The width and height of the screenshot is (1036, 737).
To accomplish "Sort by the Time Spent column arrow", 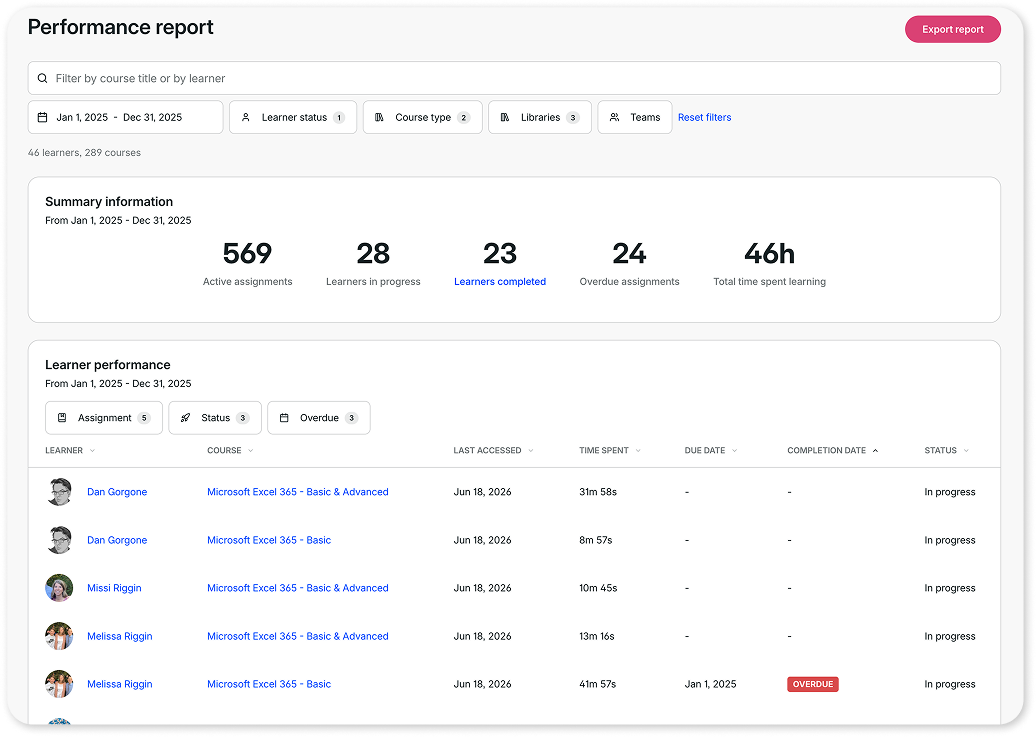I will coord(638,450).
